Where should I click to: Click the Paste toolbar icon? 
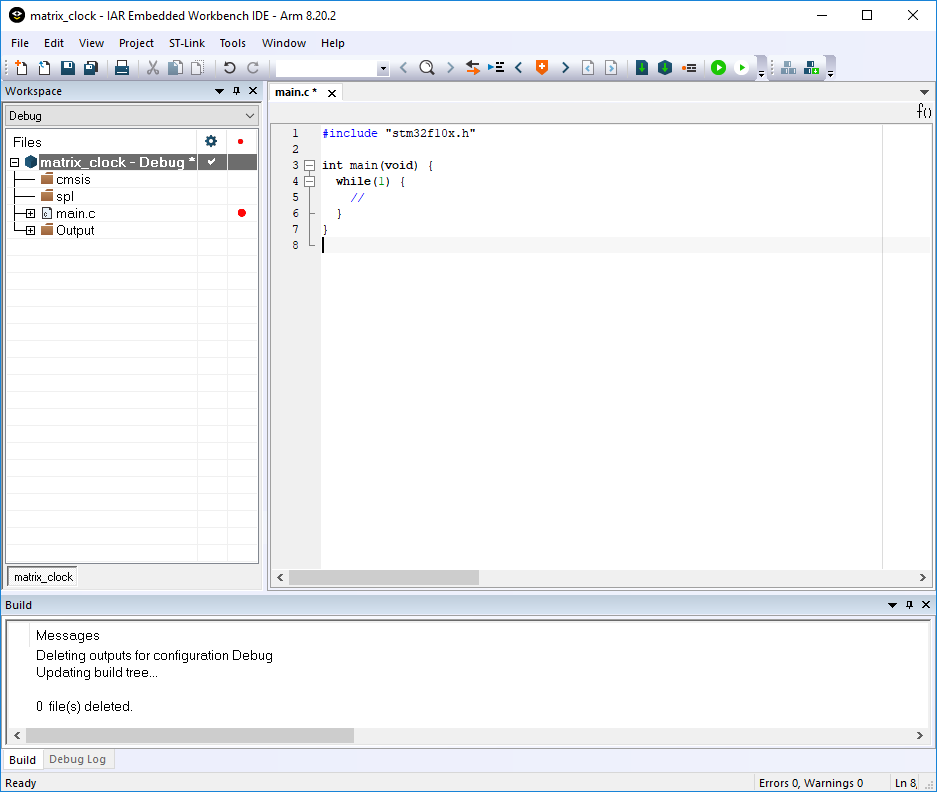(198, 68)
